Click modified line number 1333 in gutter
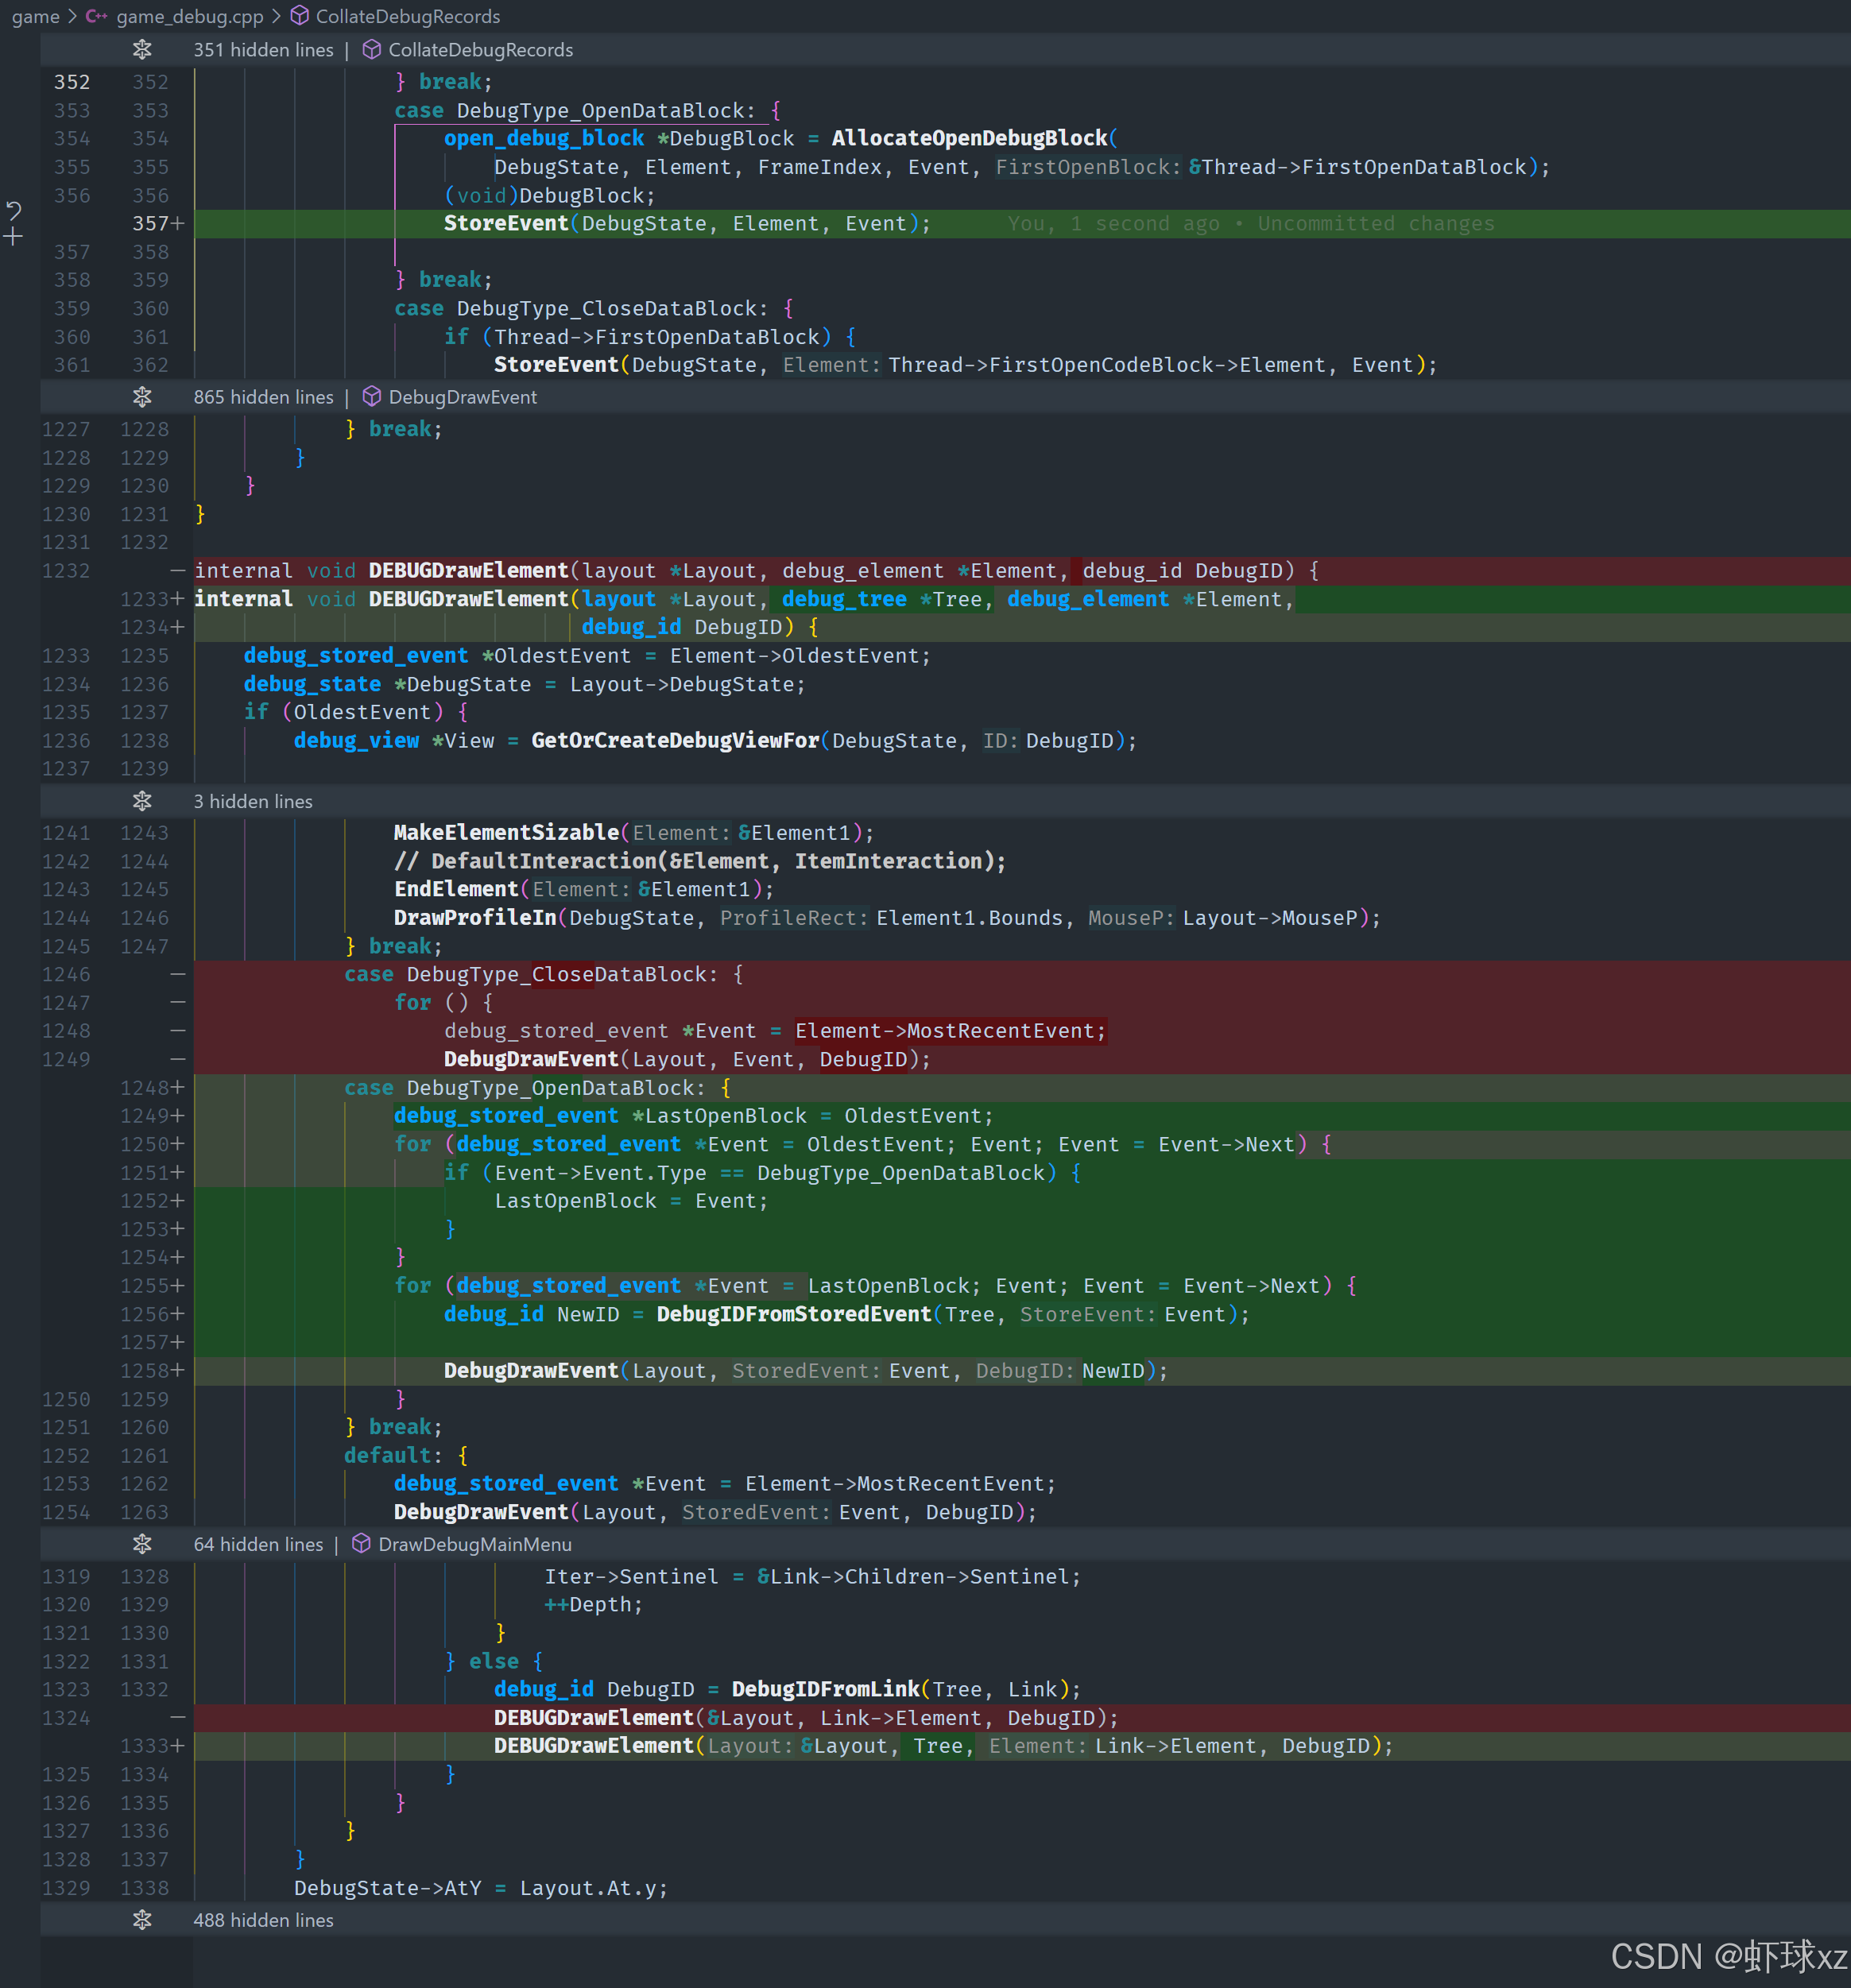Screen dimensions: 1851x1988 [x=145, y=1746]
